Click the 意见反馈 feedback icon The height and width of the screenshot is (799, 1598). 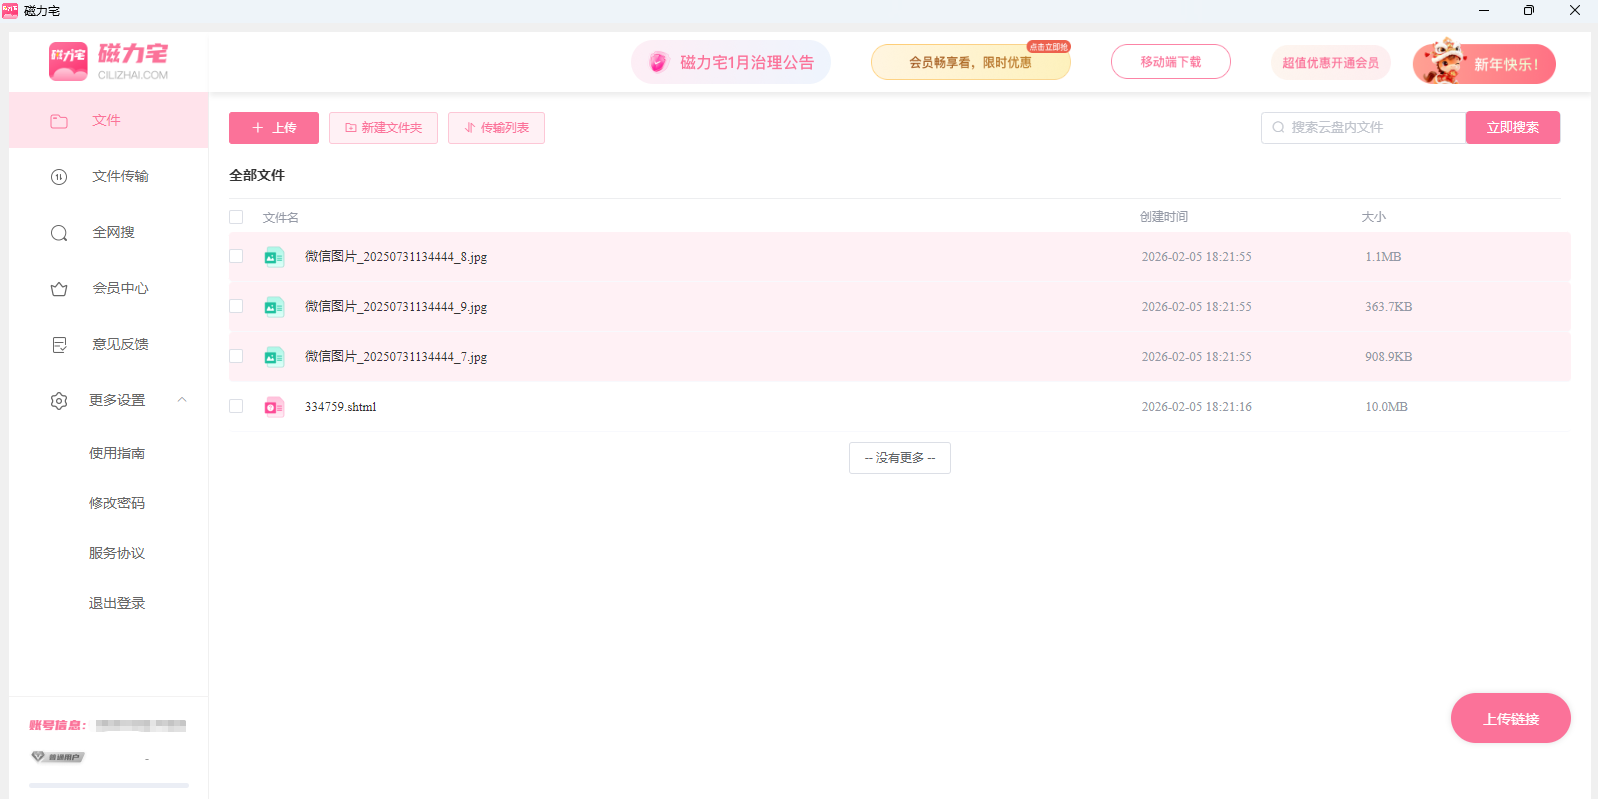[59, 345]
